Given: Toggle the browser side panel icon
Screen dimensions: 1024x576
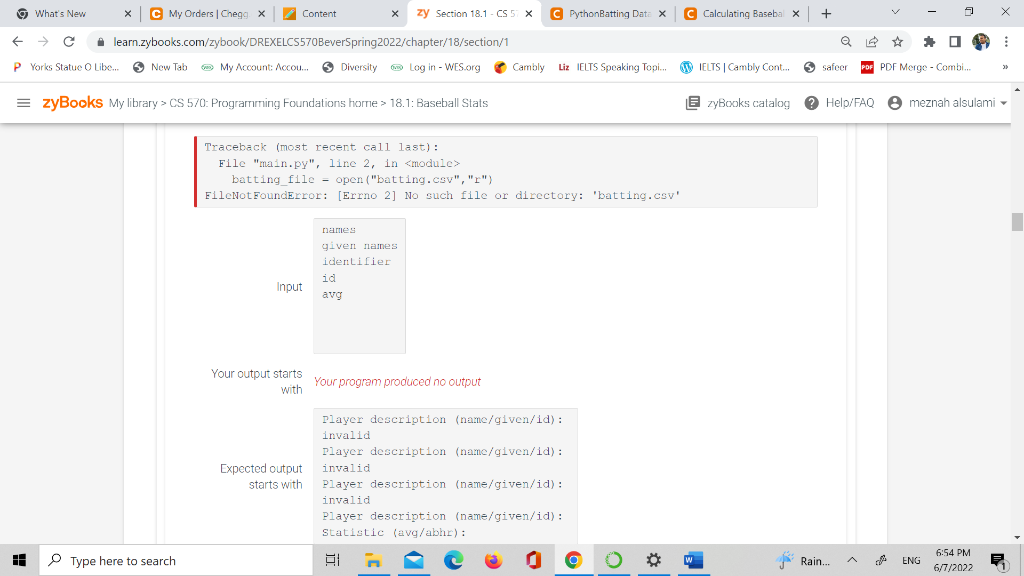Looking at the screenshot, I should [955, 42].
